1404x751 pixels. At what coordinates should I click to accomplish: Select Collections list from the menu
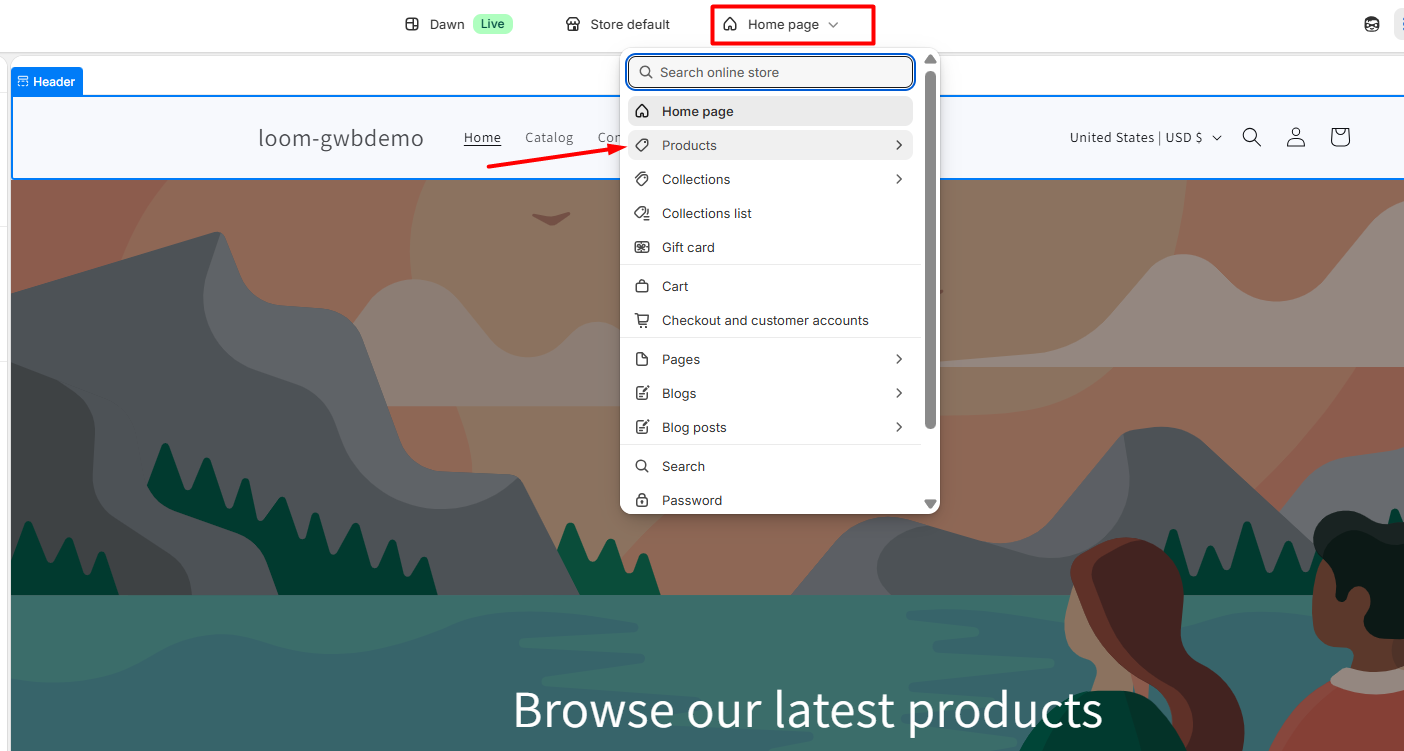click(x=706, y=213)
